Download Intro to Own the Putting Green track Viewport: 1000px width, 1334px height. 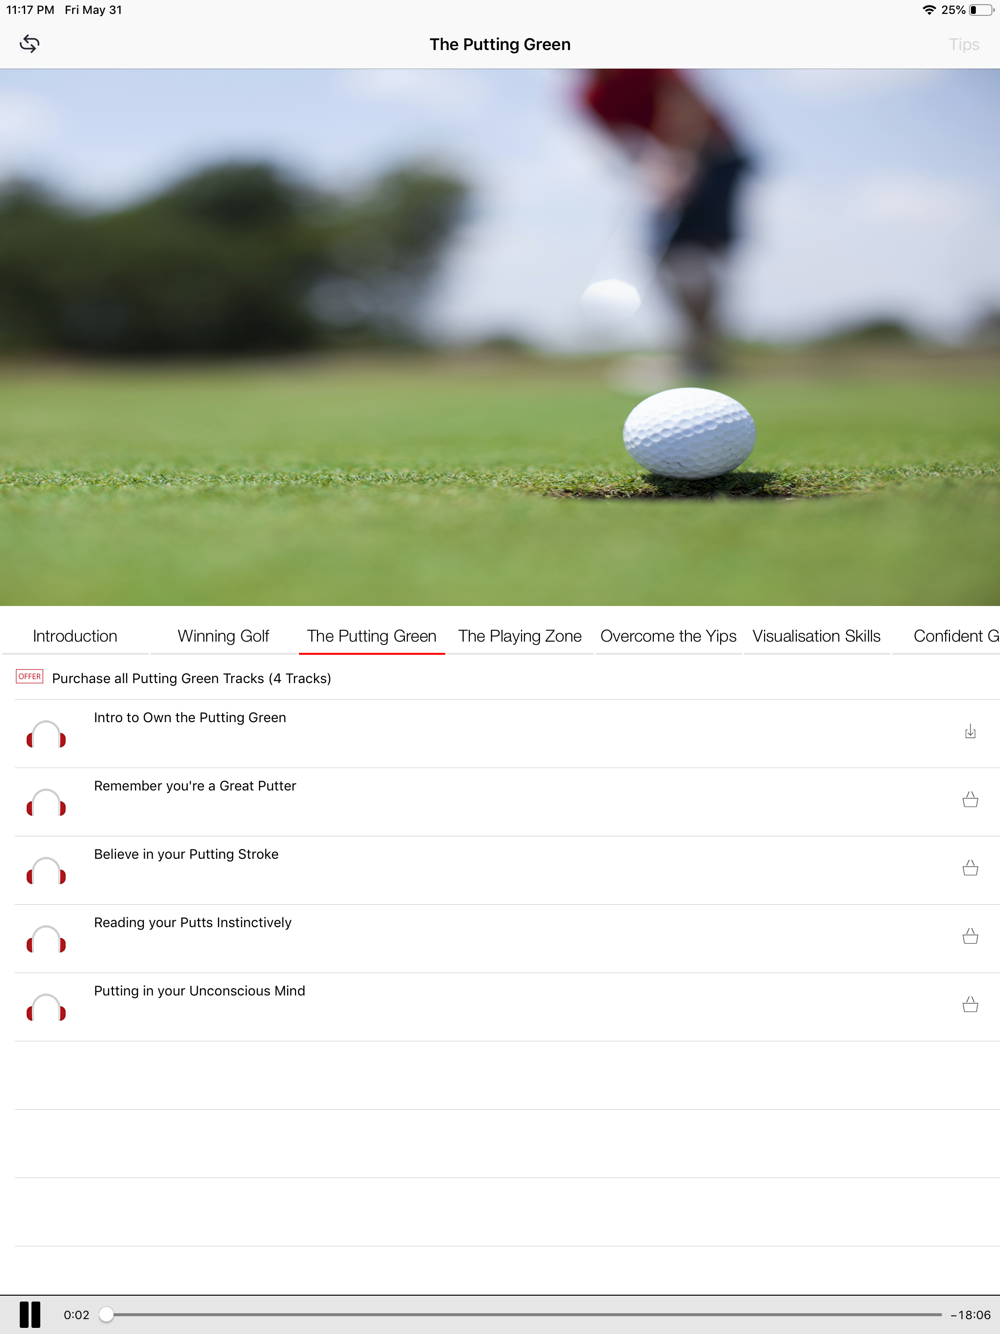(x=970, y=732)
